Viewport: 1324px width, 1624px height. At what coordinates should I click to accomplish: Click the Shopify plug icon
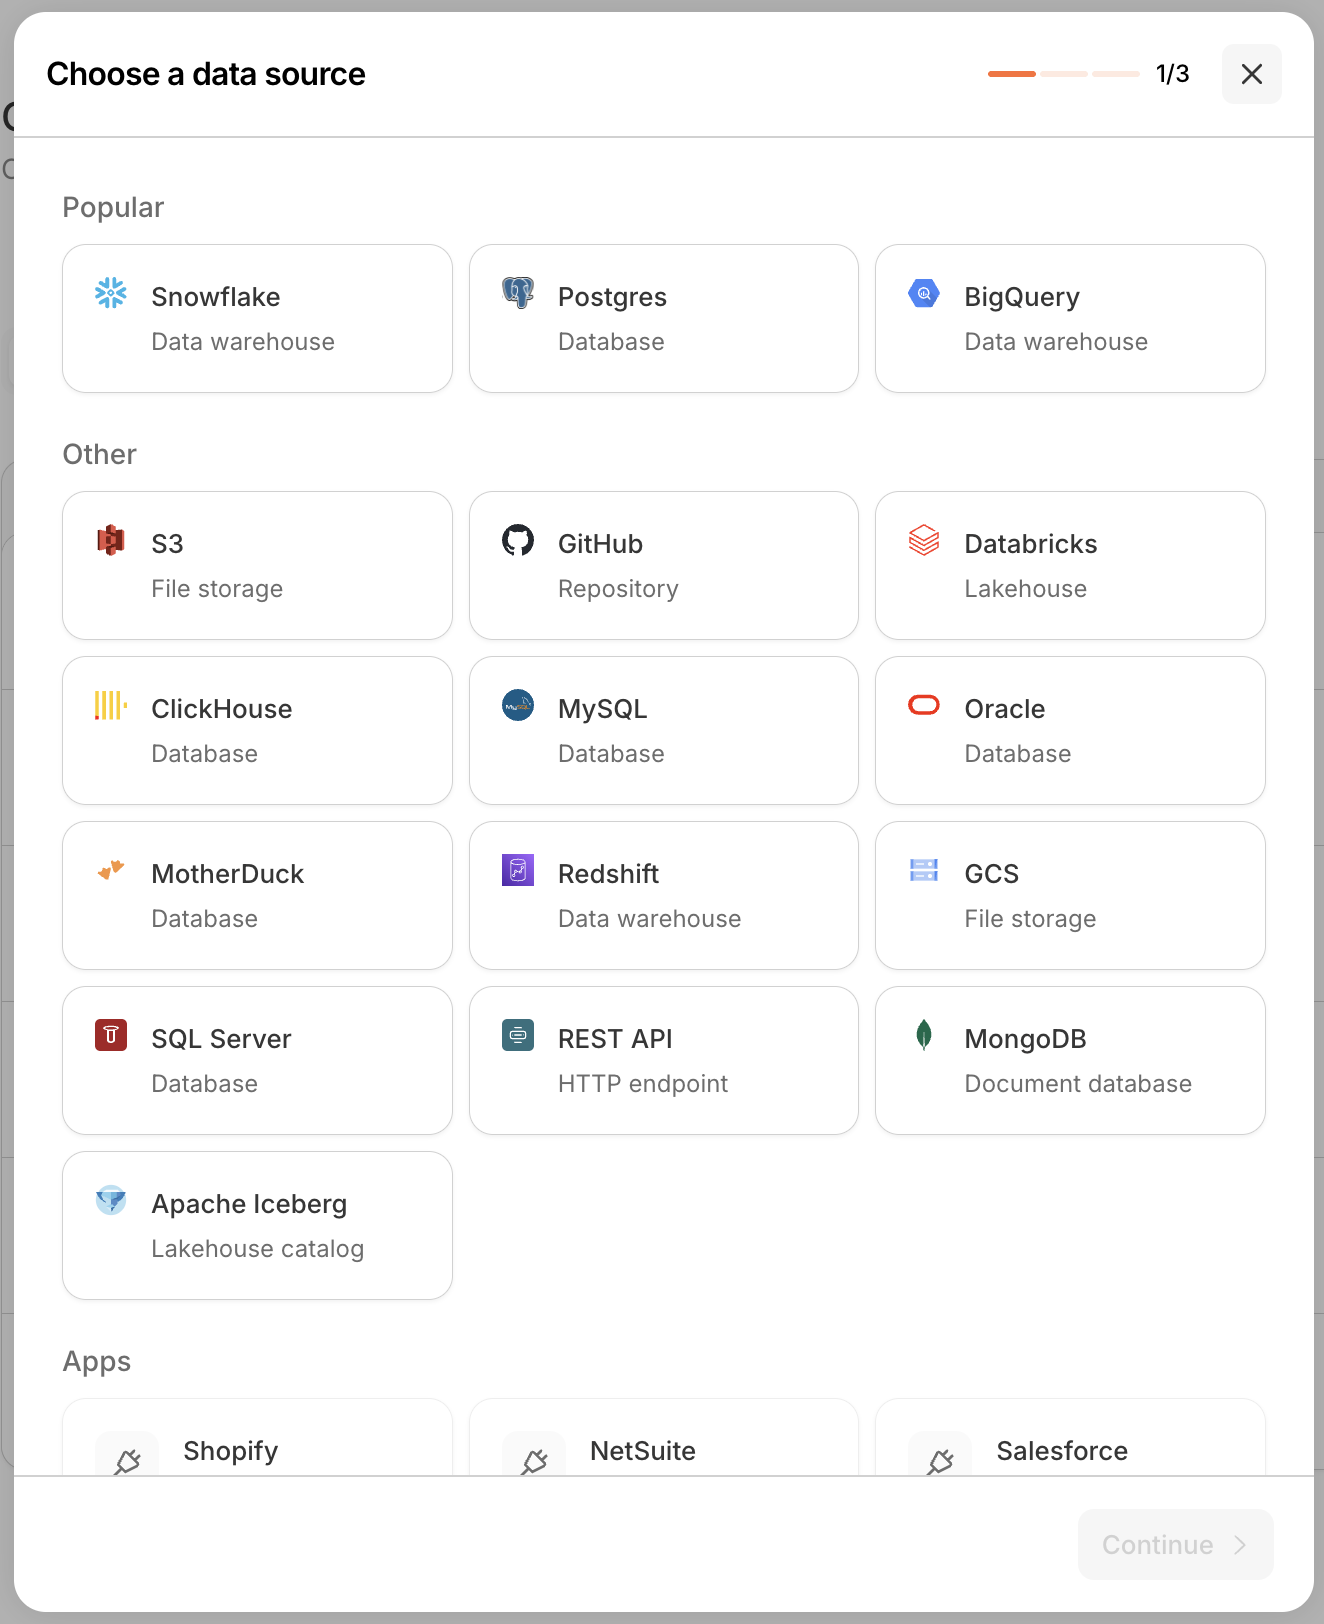click(x=127, y=1460)
